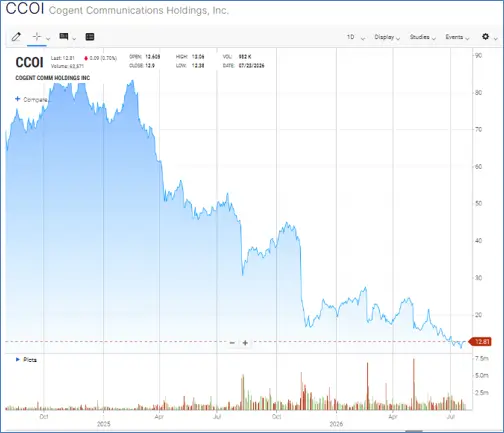This screenshot has width=504, height=433.
Task: Open chart settings gear
Action: [486, 37]
